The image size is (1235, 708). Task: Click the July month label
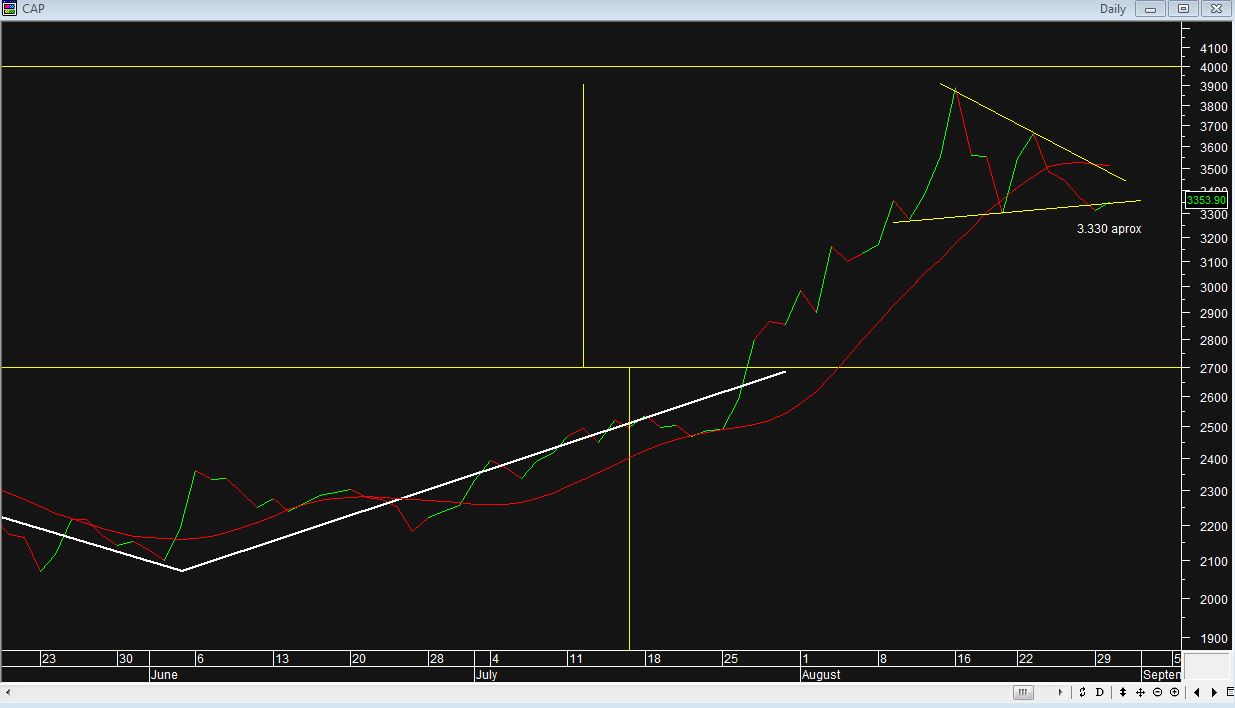coord(486,675)
